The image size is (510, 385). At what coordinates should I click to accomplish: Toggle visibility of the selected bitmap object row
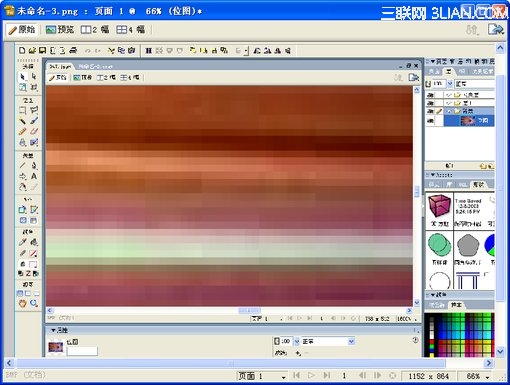[431, 120]
